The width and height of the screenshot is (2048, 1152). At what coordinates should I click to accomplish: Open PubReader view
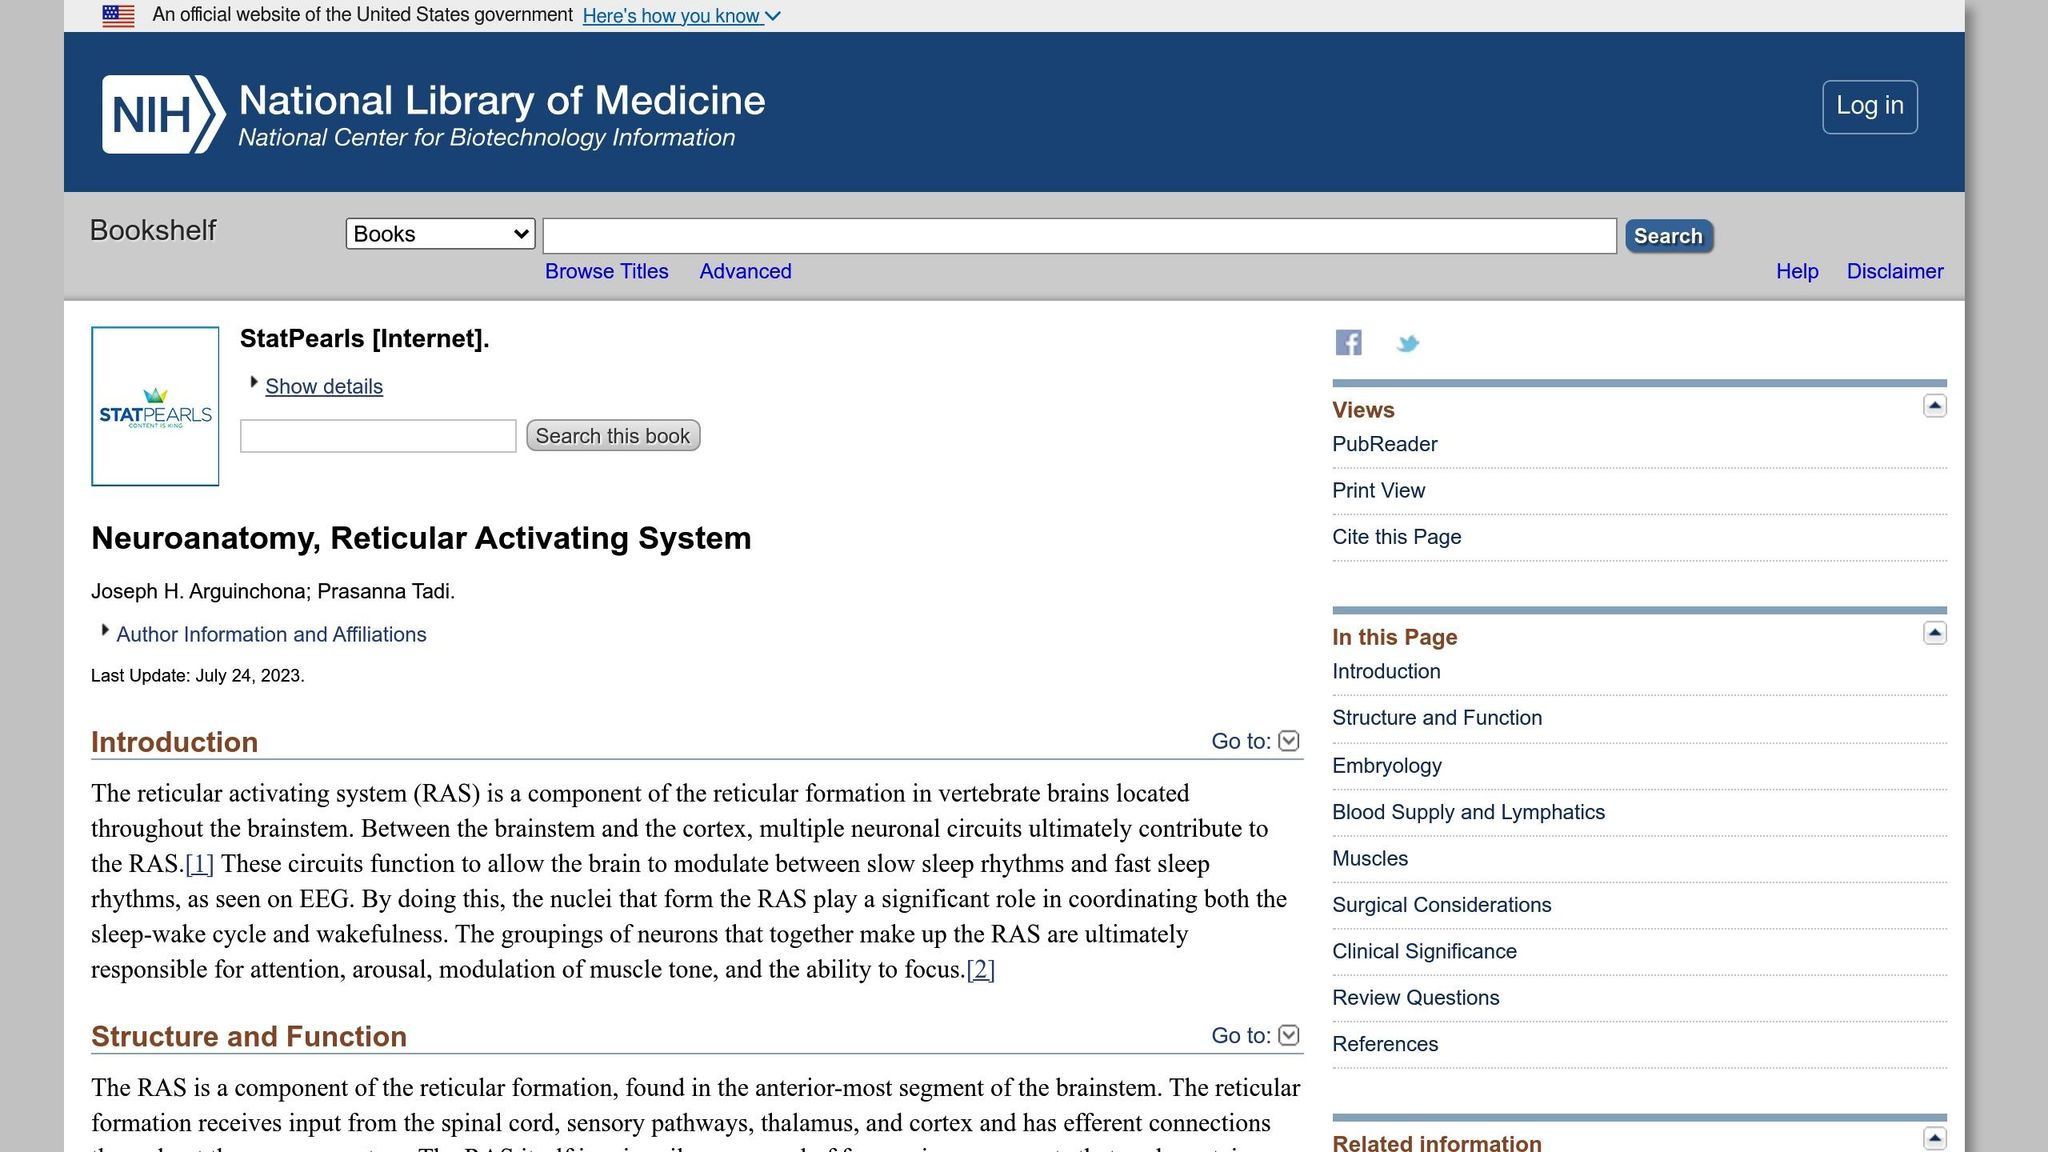(1384, 444)
